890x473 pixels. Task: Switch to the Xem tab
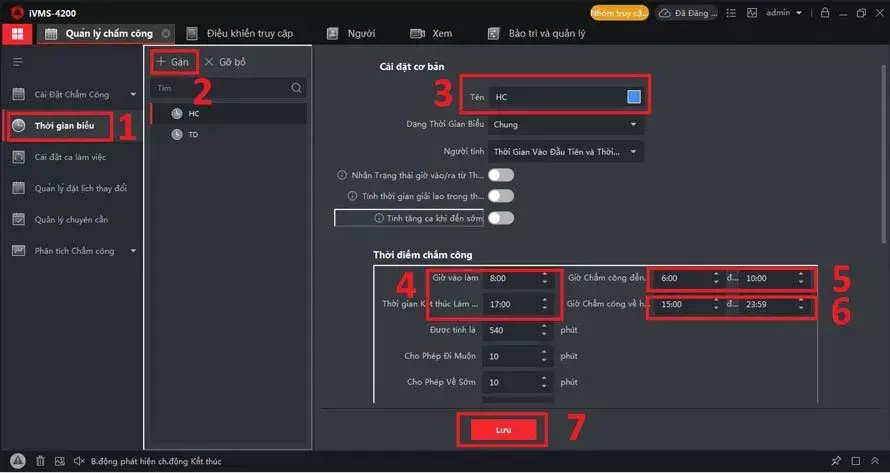coord(431,34)
